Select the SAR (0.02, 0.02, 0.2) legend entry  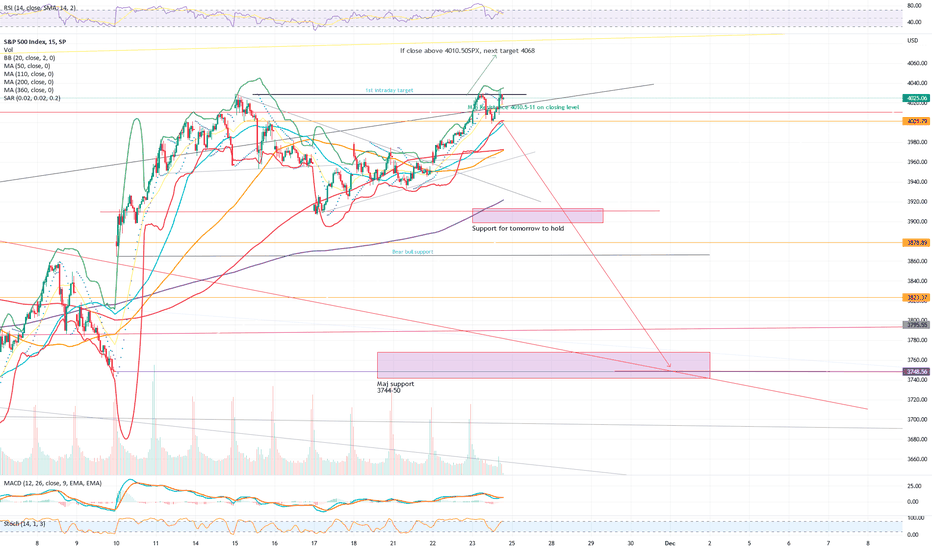(32, 98)
